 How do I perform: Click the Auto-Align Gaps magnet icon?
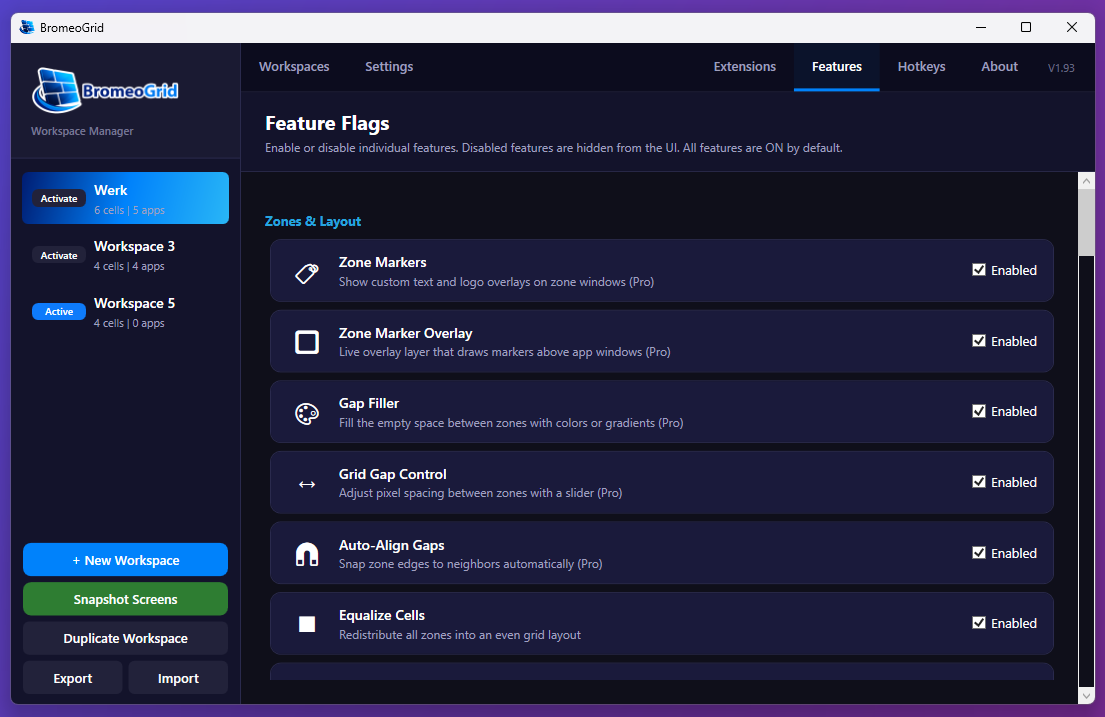coord(306,552)
